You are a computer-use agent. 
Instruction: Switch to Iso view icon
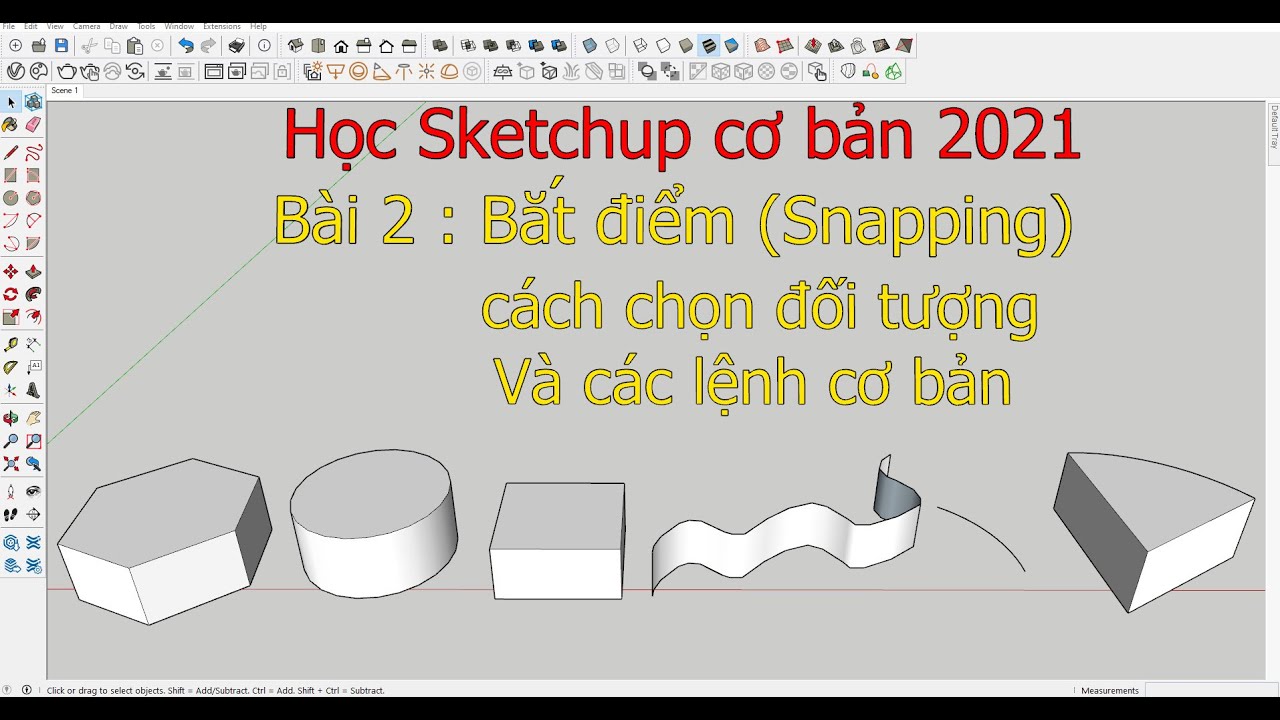295,46
